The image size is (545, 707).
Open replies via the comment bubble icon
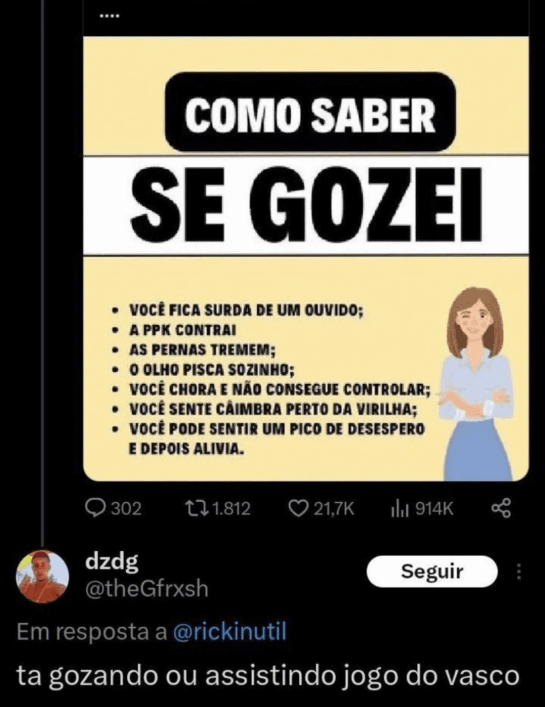pos(95,509)
